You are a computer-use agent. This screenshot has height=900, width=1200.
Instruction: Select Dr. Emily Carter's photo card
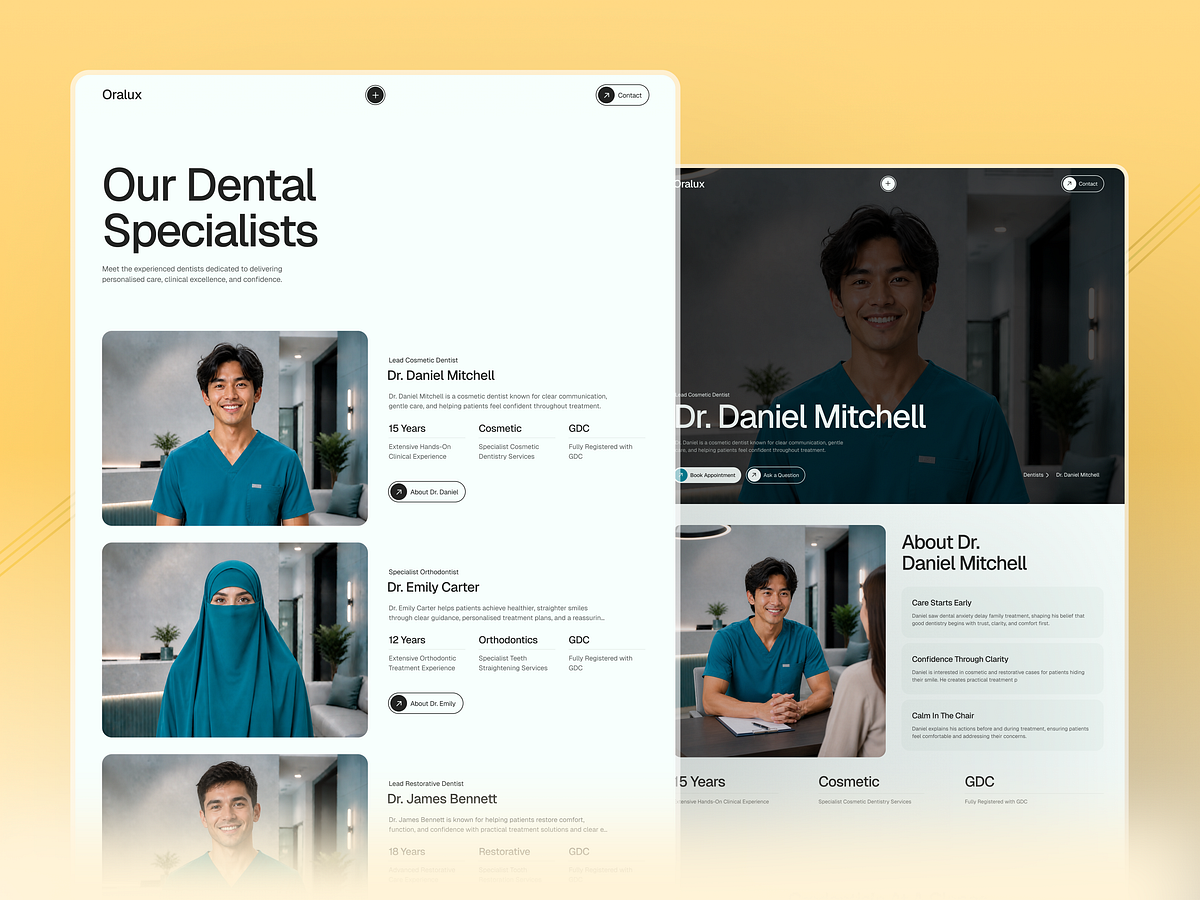[x=235, y=640]
